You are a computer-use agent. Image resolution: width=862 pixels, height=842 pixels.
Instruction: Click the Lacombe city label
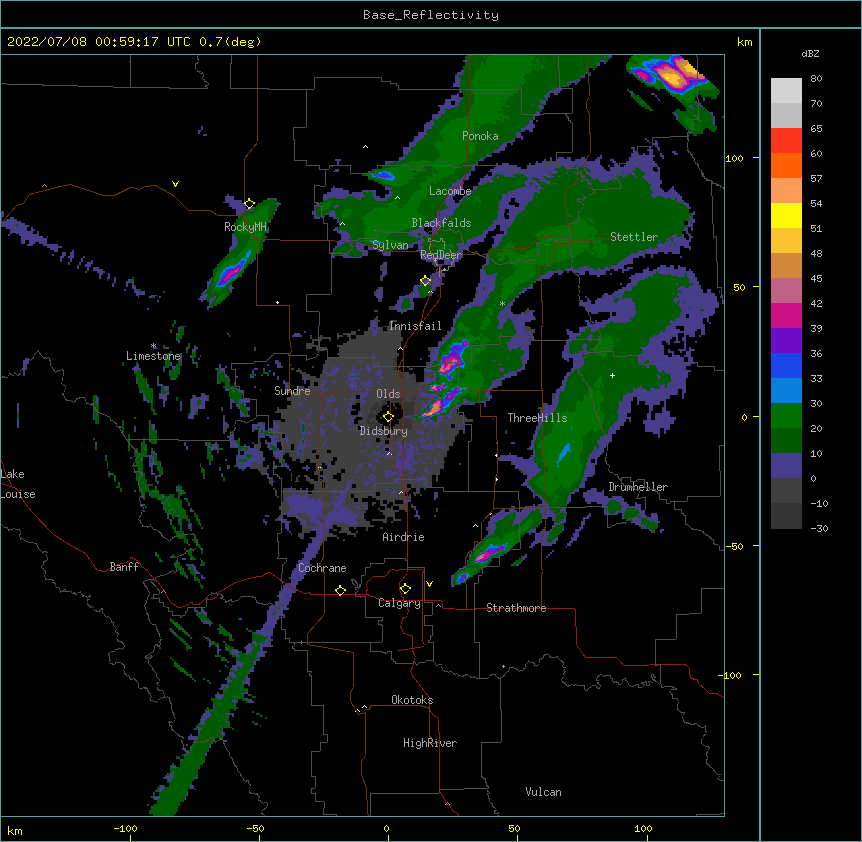[x=450, y=191]
